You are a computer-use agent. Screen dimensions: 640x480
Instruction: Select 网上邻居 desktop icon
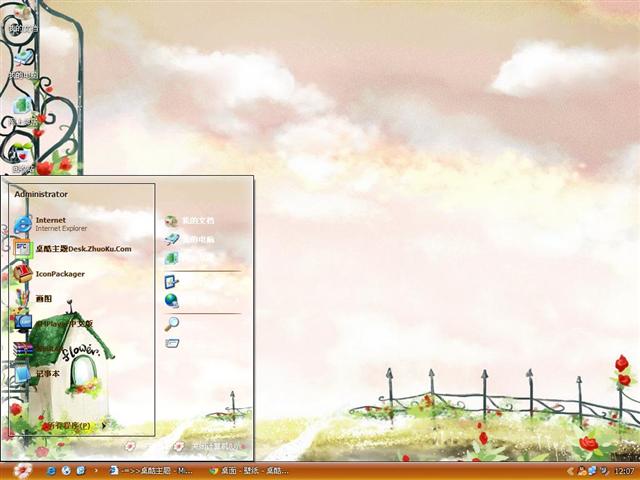[x=23, y=112]
